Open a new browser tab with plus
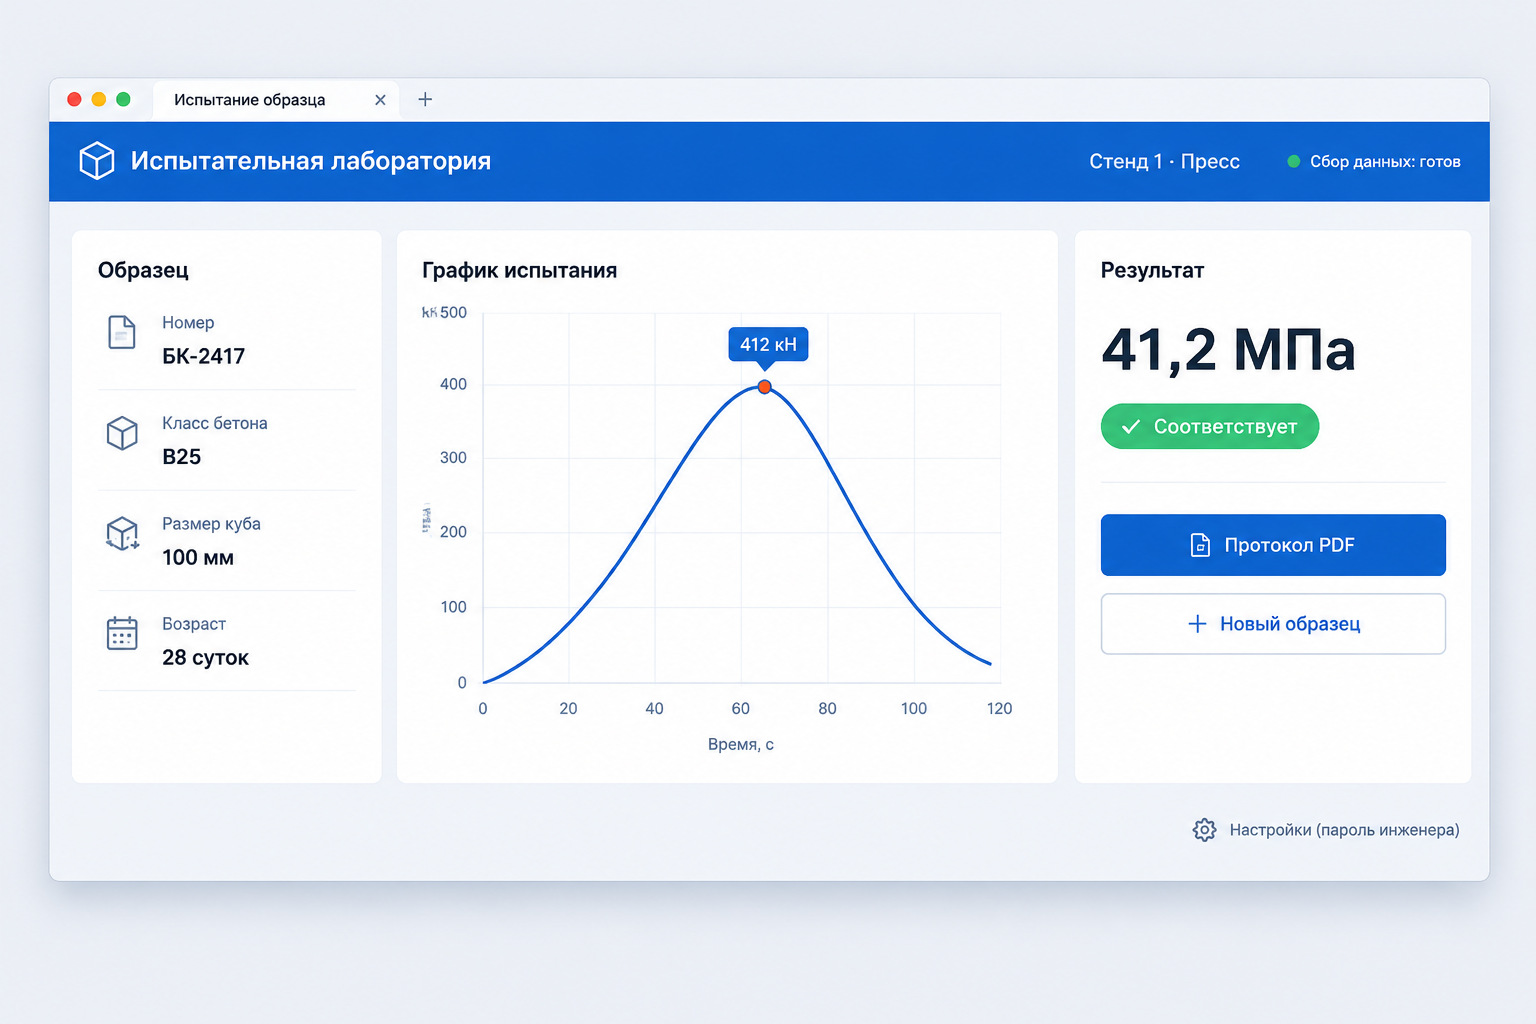Image resolution: width=1536 pixels, height=1024 pixels. click(x=425, y=99)
